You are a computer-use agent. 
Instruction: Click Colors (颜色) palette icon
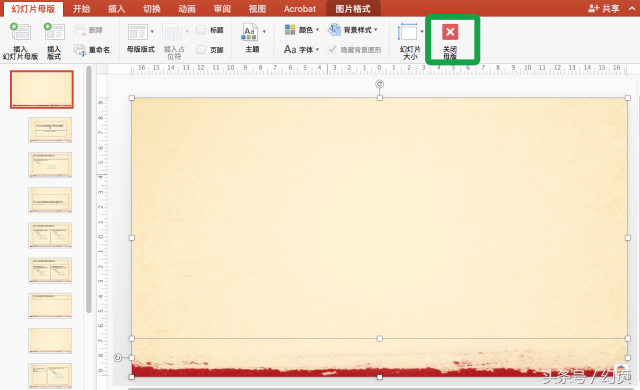point(290,30)
